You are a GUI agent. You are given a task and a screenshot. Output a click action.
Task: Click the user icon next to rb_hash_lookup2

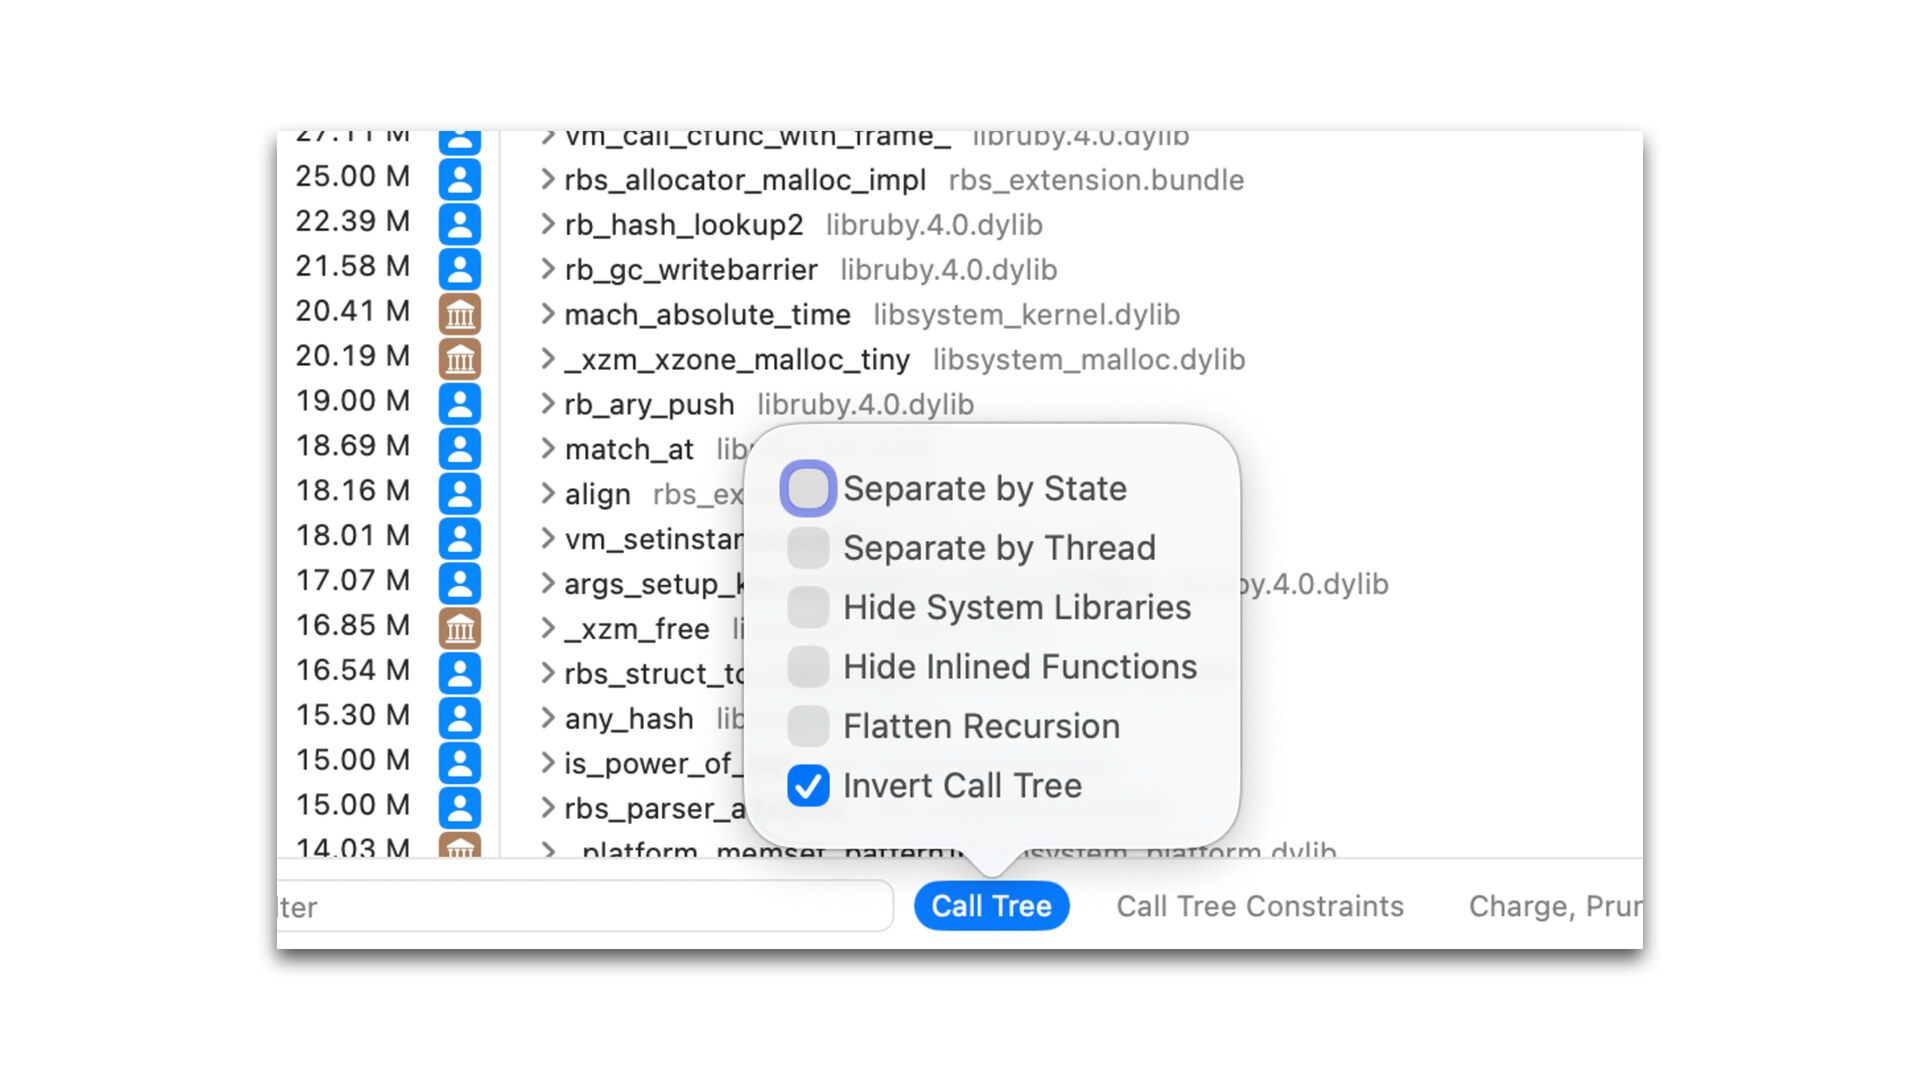click(459, 225)
